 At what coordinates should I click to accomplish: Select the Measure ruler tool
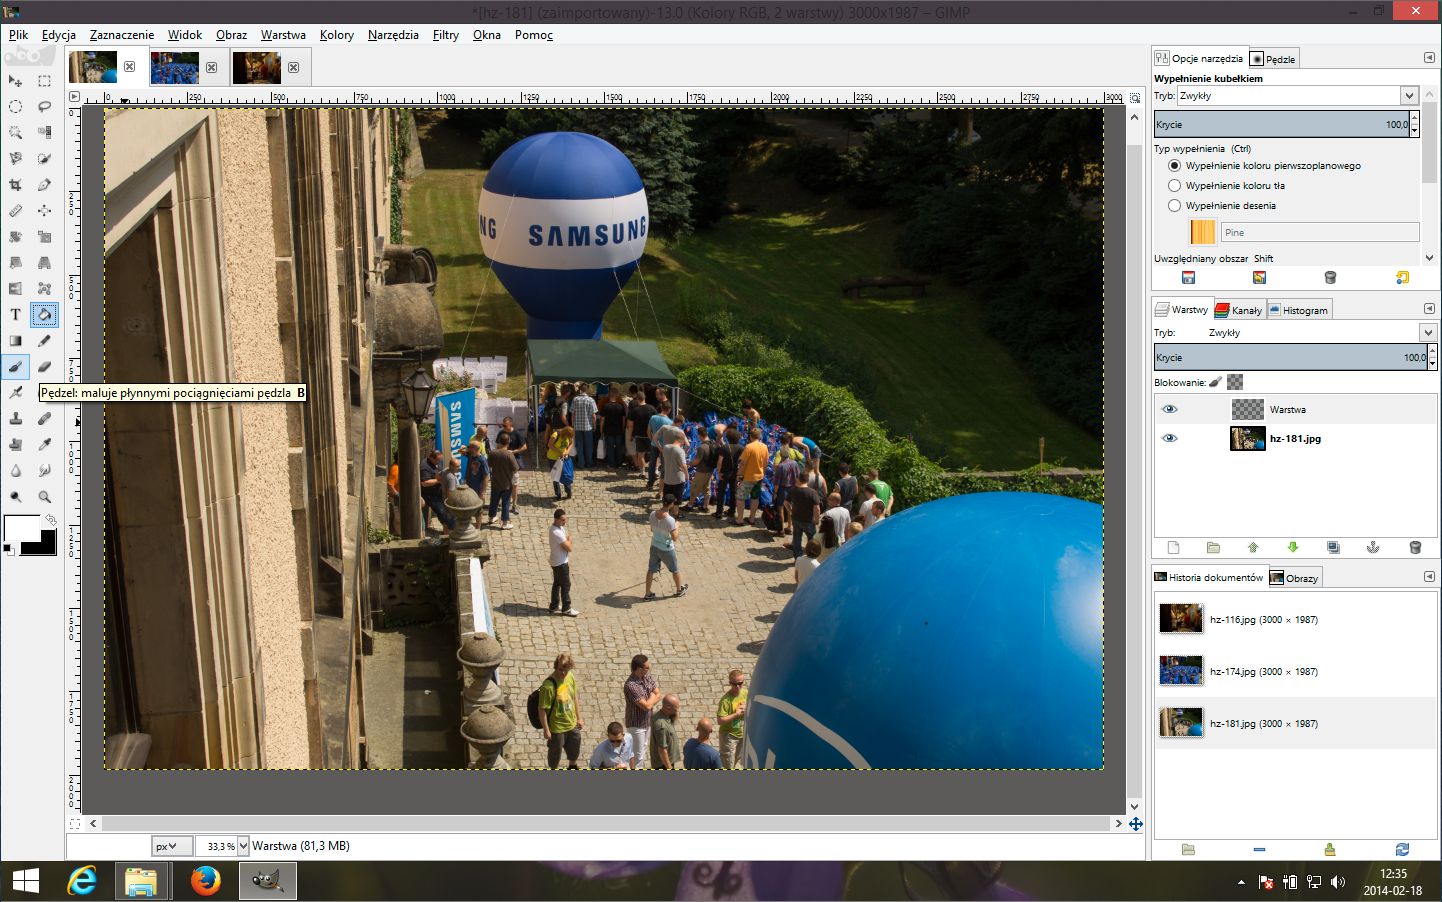(x=16, y=211)
